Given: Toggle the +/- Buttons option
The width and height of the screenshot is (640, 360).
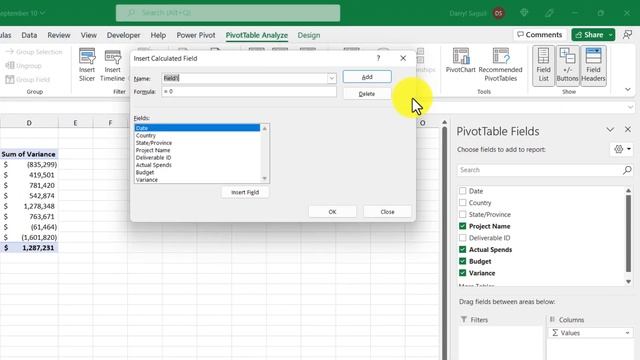Looking at the screenshot, I should point(567,65).
